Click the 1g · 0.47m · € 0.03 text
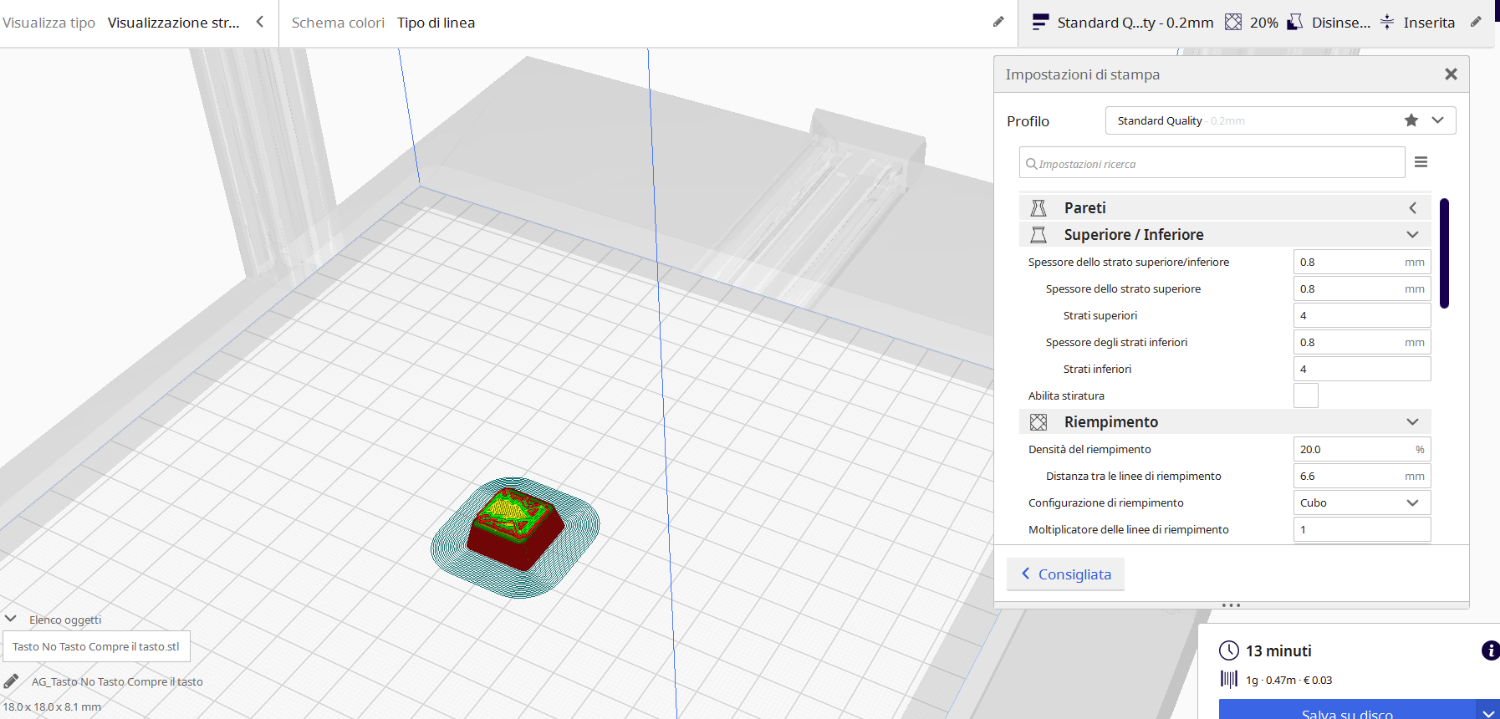This screenshot has height=719, width=1500. coord(1289,680)
